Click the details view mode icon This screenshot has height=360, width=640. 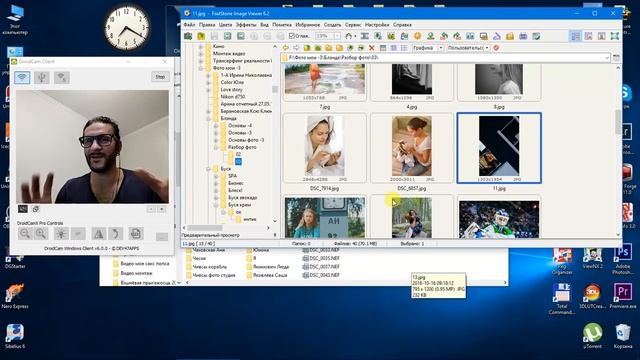tap(404, 48)
